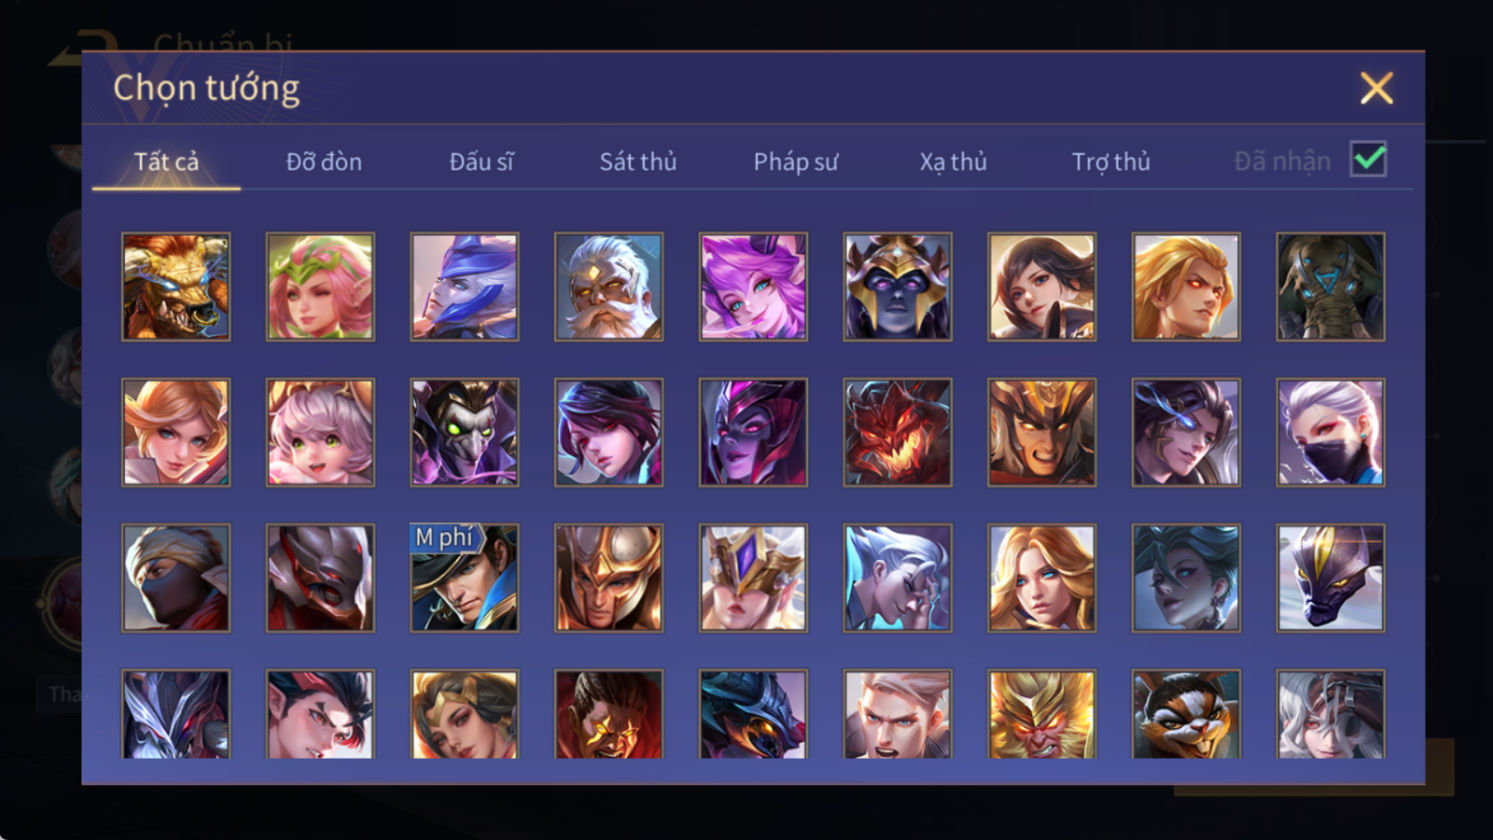This screenshot has width=1493, height=840.
Task: Filter heroes by Sát thủ
Action: pyautogui.click(x=638, y=161)
